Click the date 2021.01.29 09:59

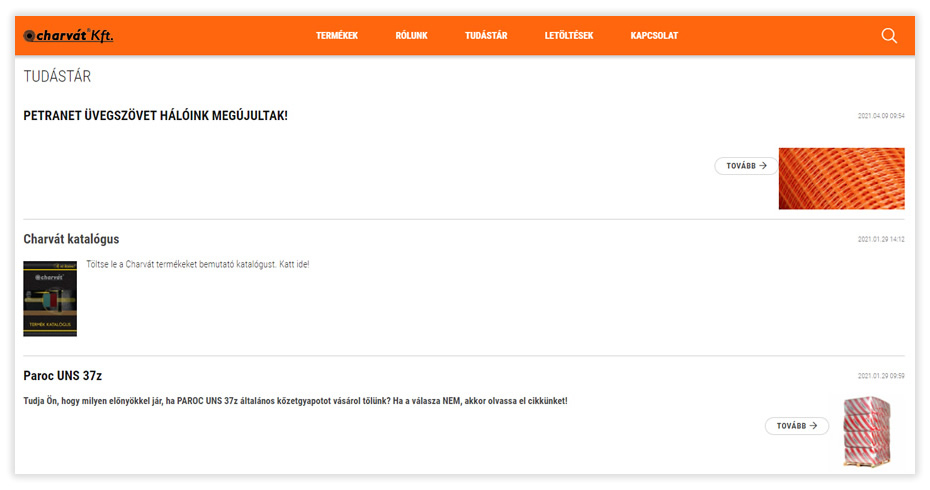881,376
